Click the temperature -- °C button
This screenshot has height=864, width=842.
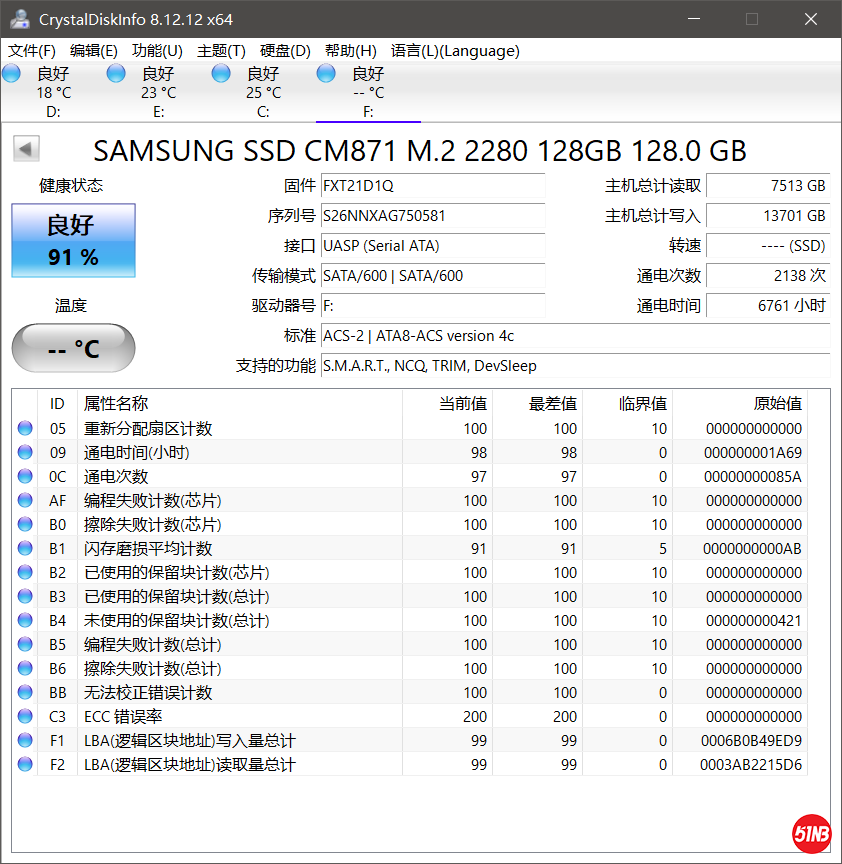[x=73, y=348]
